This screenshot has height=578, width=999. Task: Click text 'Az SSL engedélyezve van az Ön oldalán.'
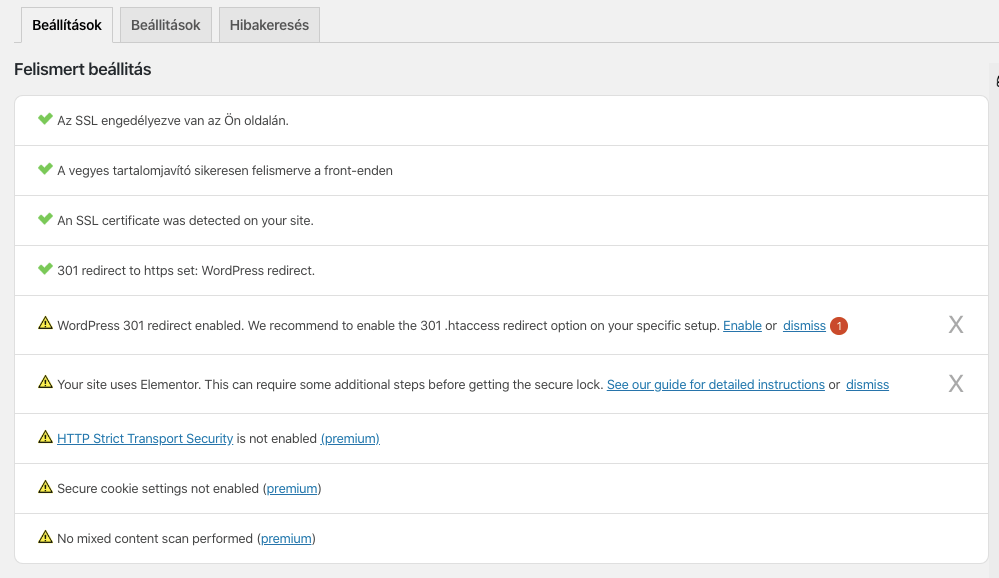coord(173,121)
